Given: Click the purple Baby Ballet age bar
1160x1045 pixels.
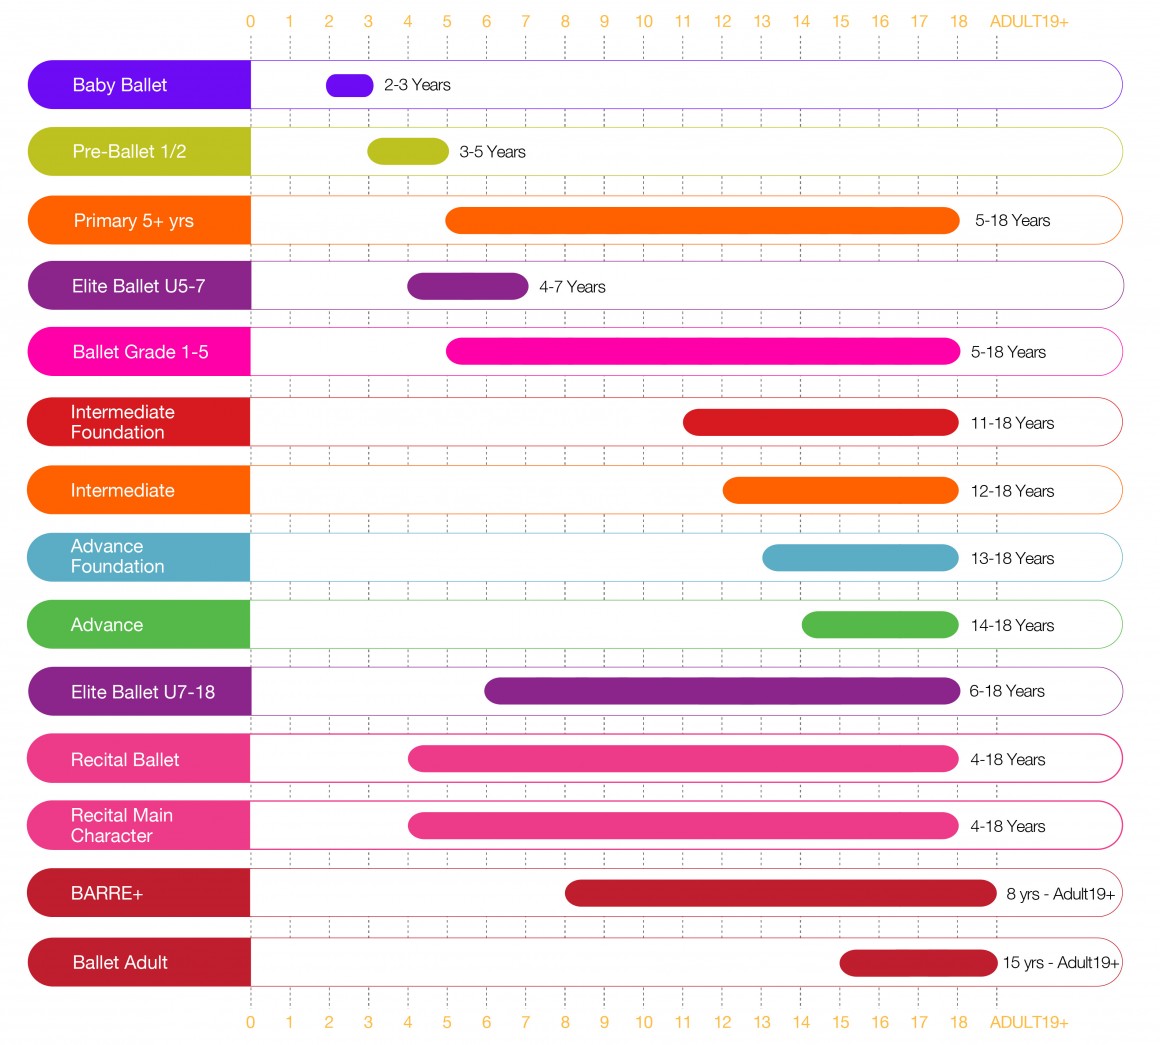Looking at the screenshot, I should tap(349, 85).
